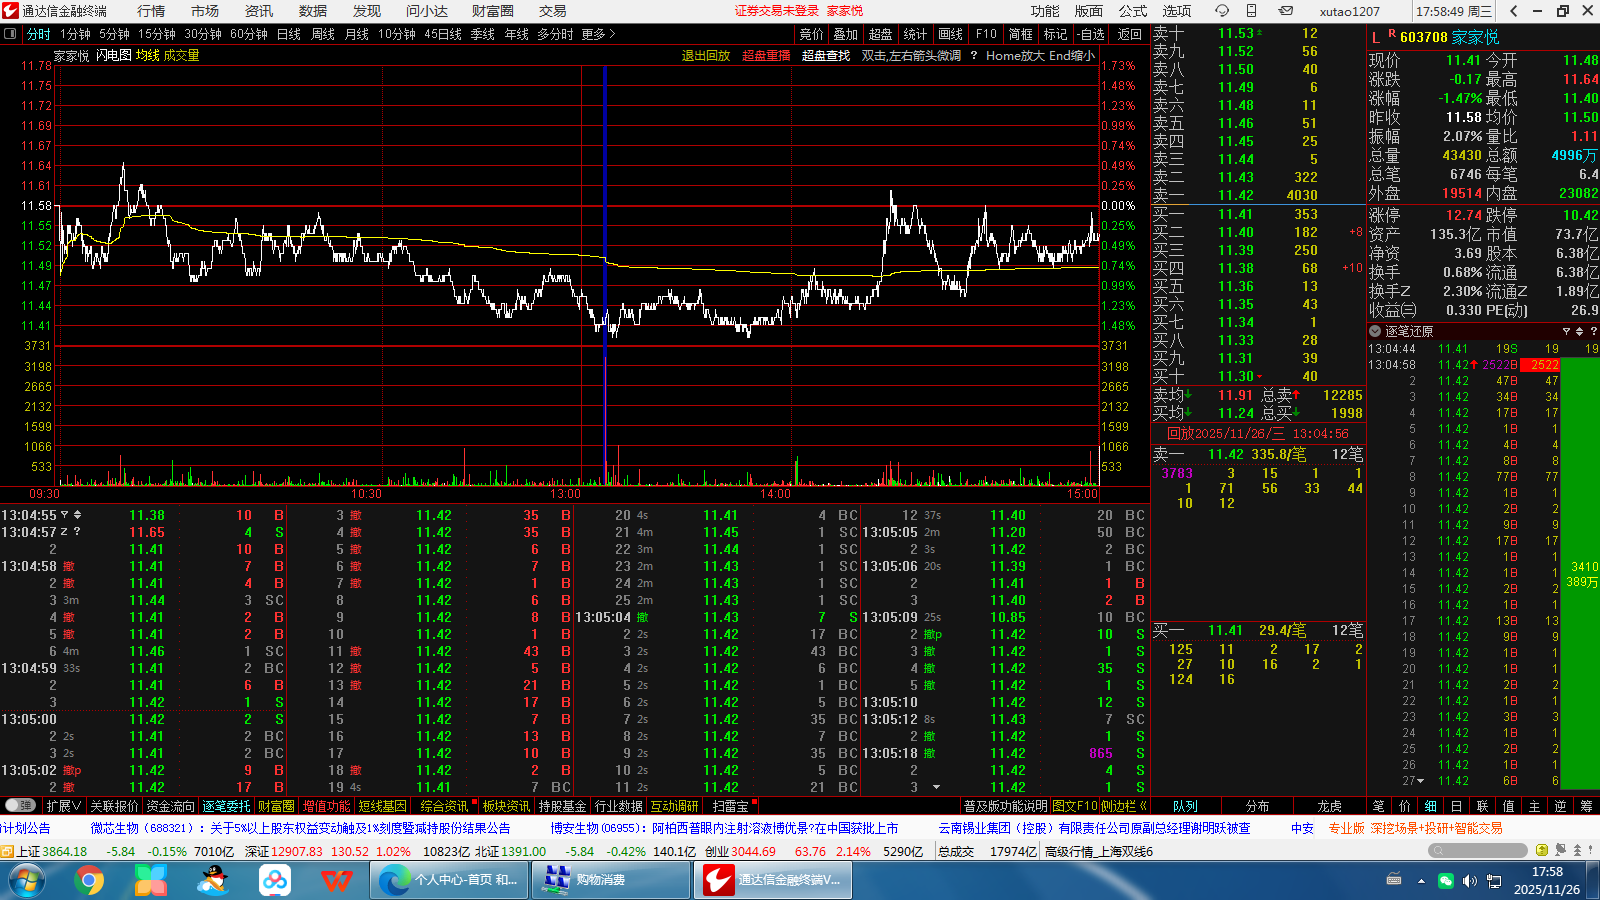Screen dimensions: 1600x900
Task: Click the back arrow icon in title bar
Action: (x=1514, y=11)
